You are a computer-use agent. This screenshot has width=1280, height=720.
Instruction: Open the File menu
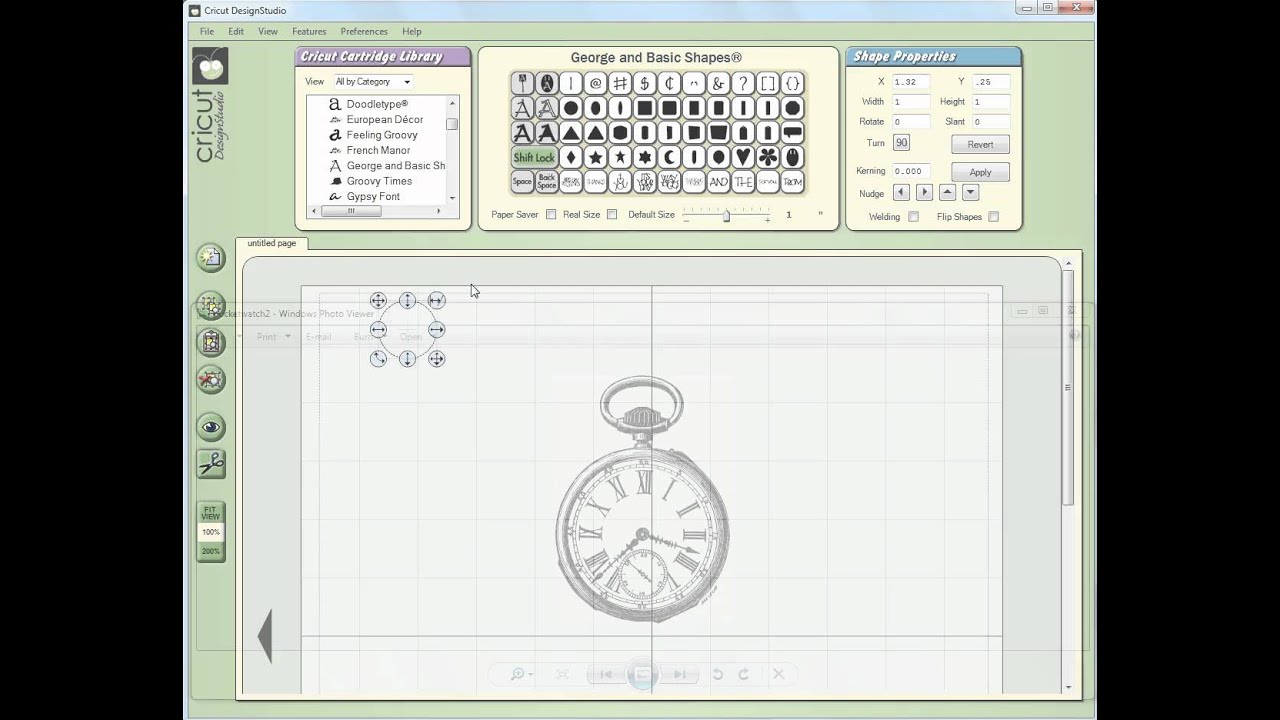206,31
